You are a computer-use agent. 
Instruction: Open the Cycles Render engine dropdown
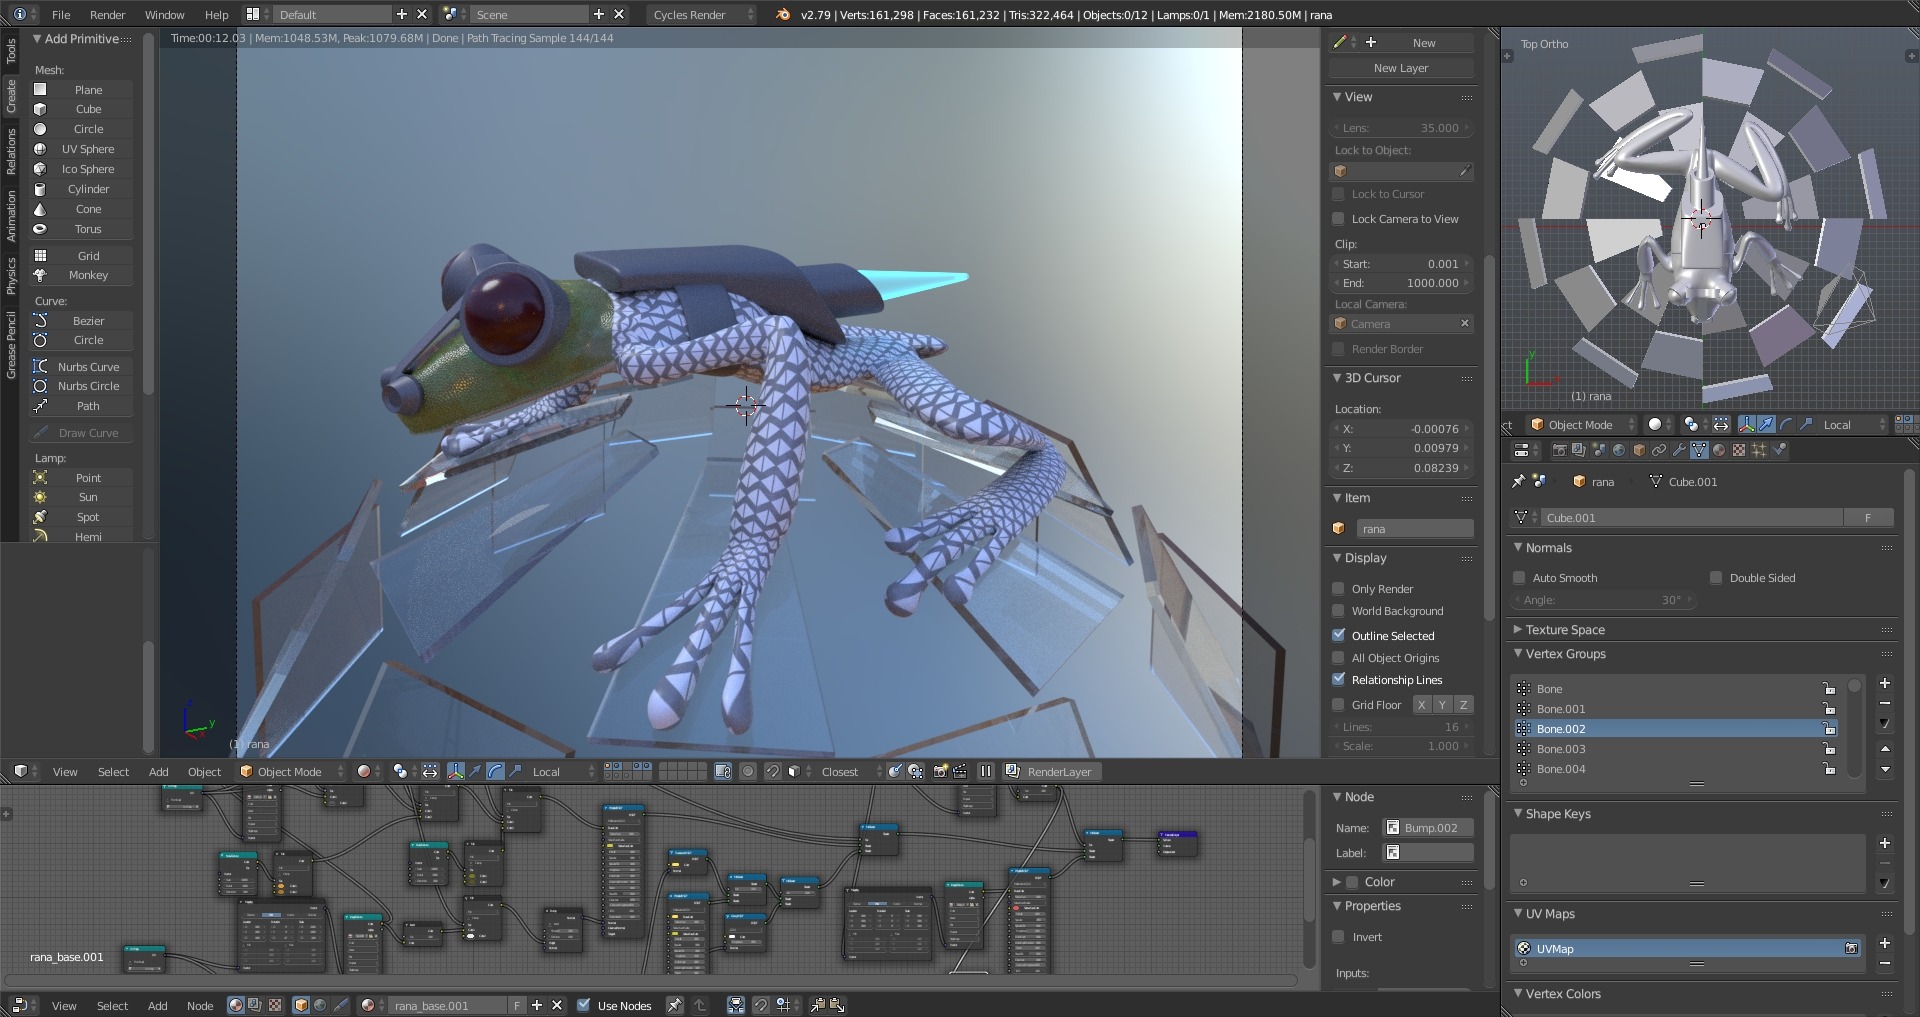tap(703, 14)
